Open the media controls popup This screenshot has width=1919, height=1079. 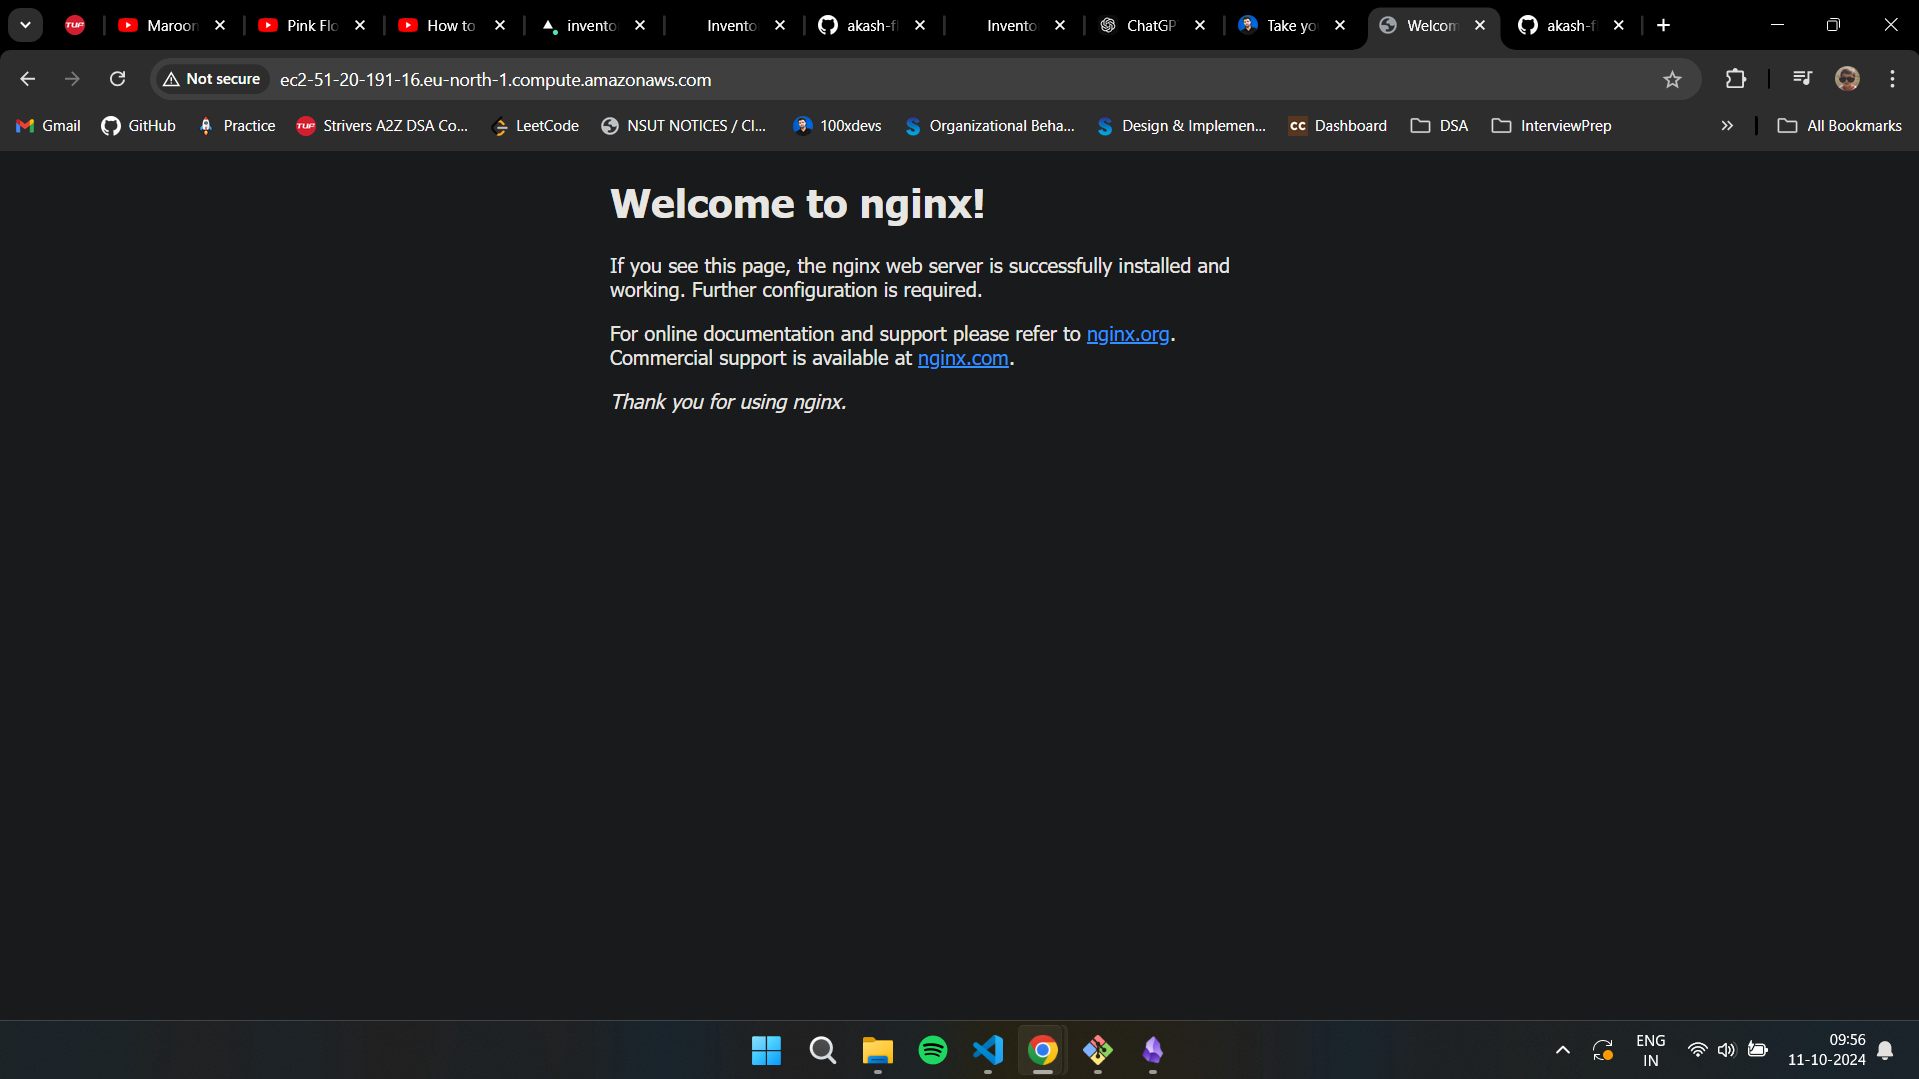pyautogui.click(x=1801, y=79)
